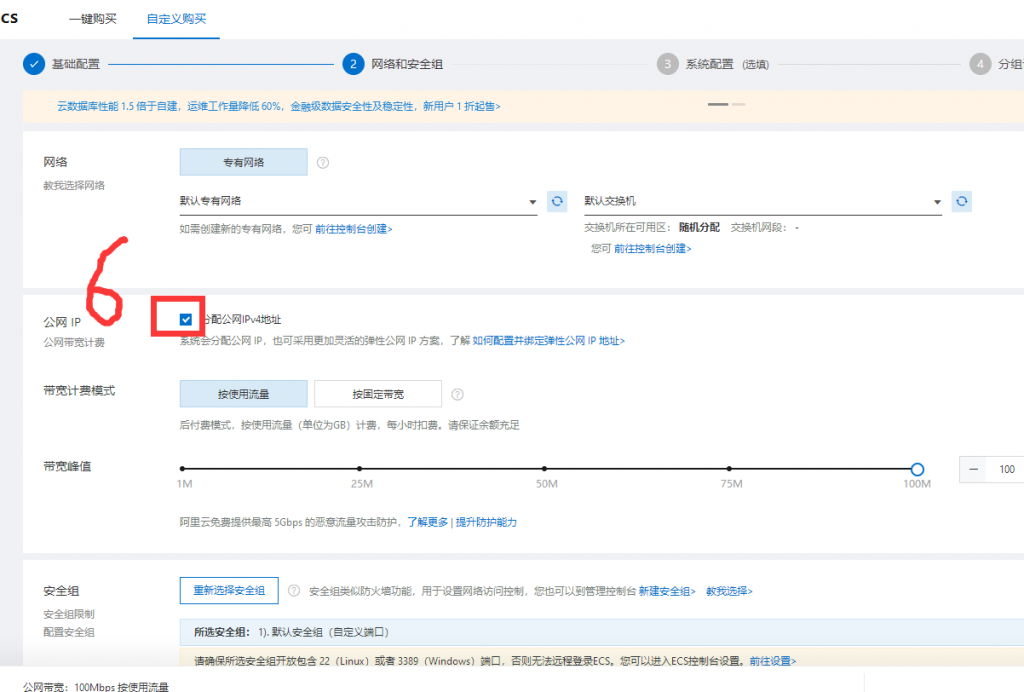The image size is (1024, 692).
Task: Click minus button to decrease bandwidth value
Action: click(973, 469)
